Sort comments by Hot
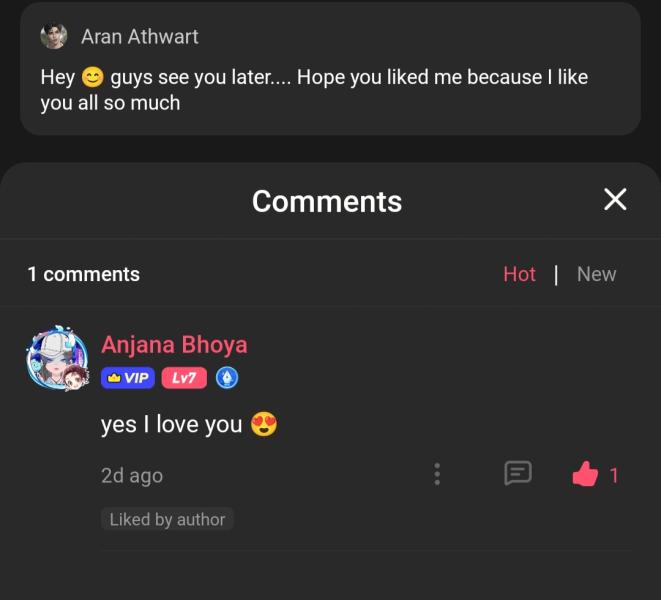 (x=519, y=274)
